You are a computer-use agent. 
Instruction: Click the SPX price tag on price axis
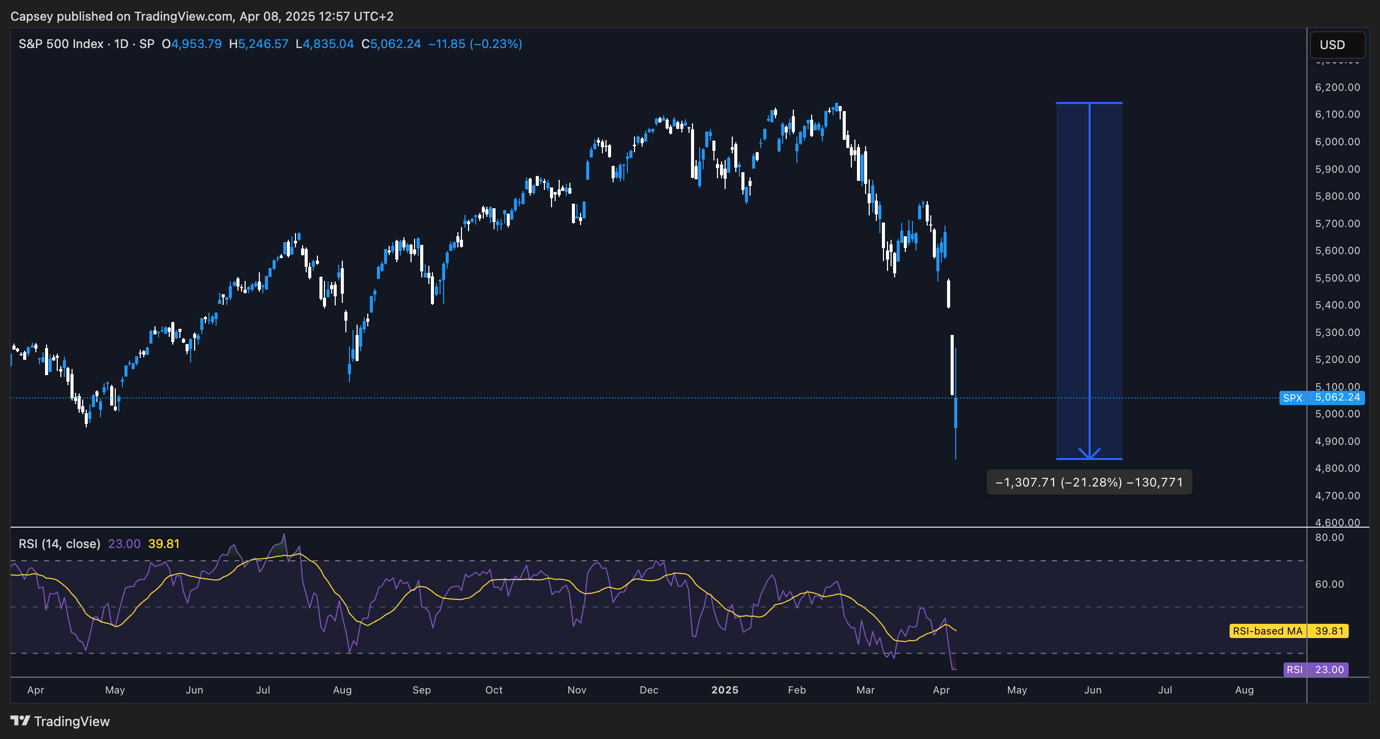coord(1321,398)
